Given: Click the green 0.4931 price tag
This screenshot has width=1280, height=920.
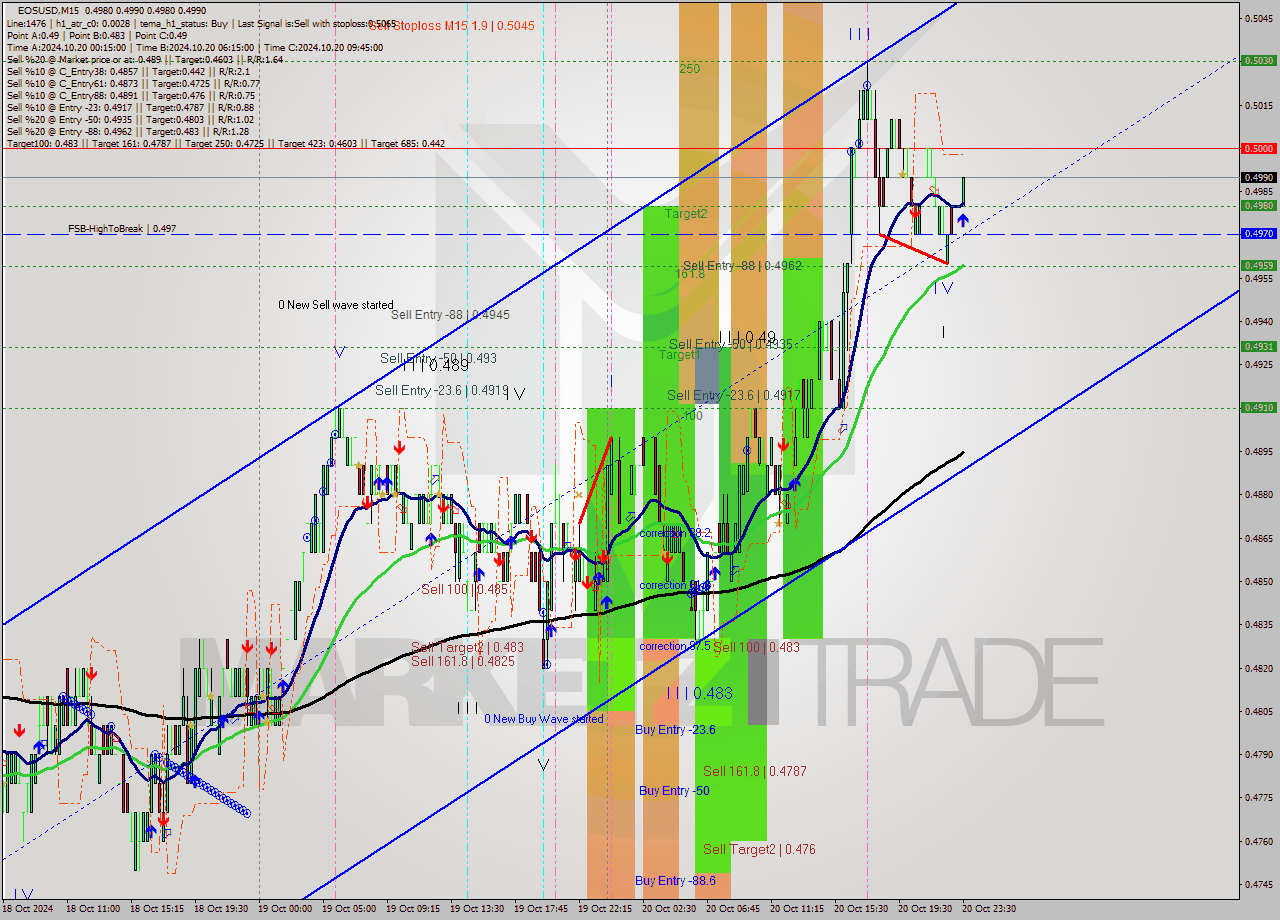Looking at the screenshot, I should pos(1258,346).
